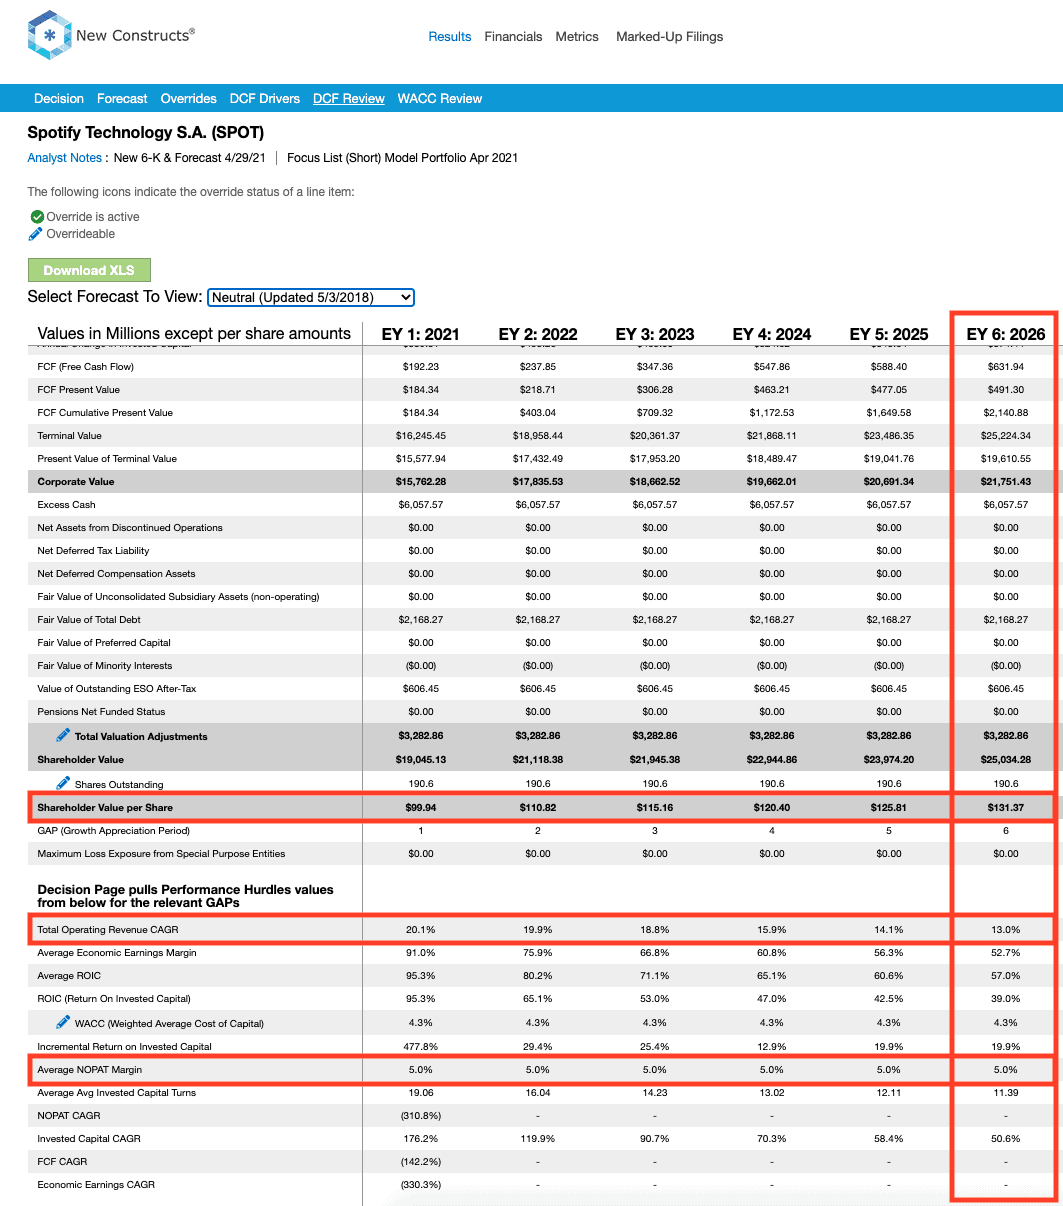The image size is (1063, 1206).
Task: Click pencil icon beside WACC row
Action: tap(63, 1022)
